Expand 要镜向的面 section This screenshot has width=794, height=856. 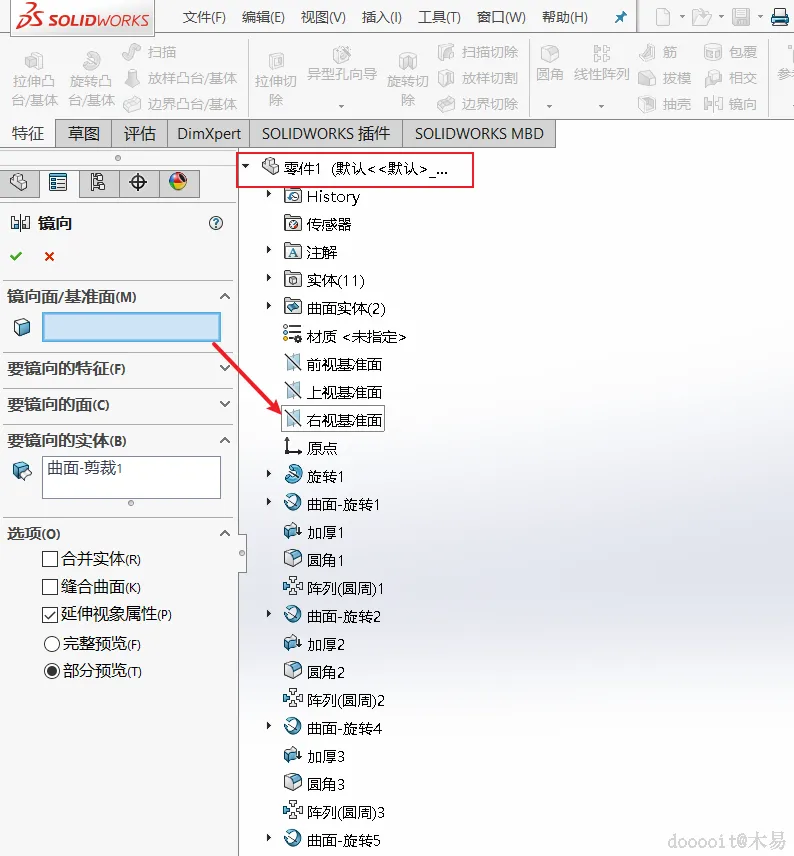point(118,405)
